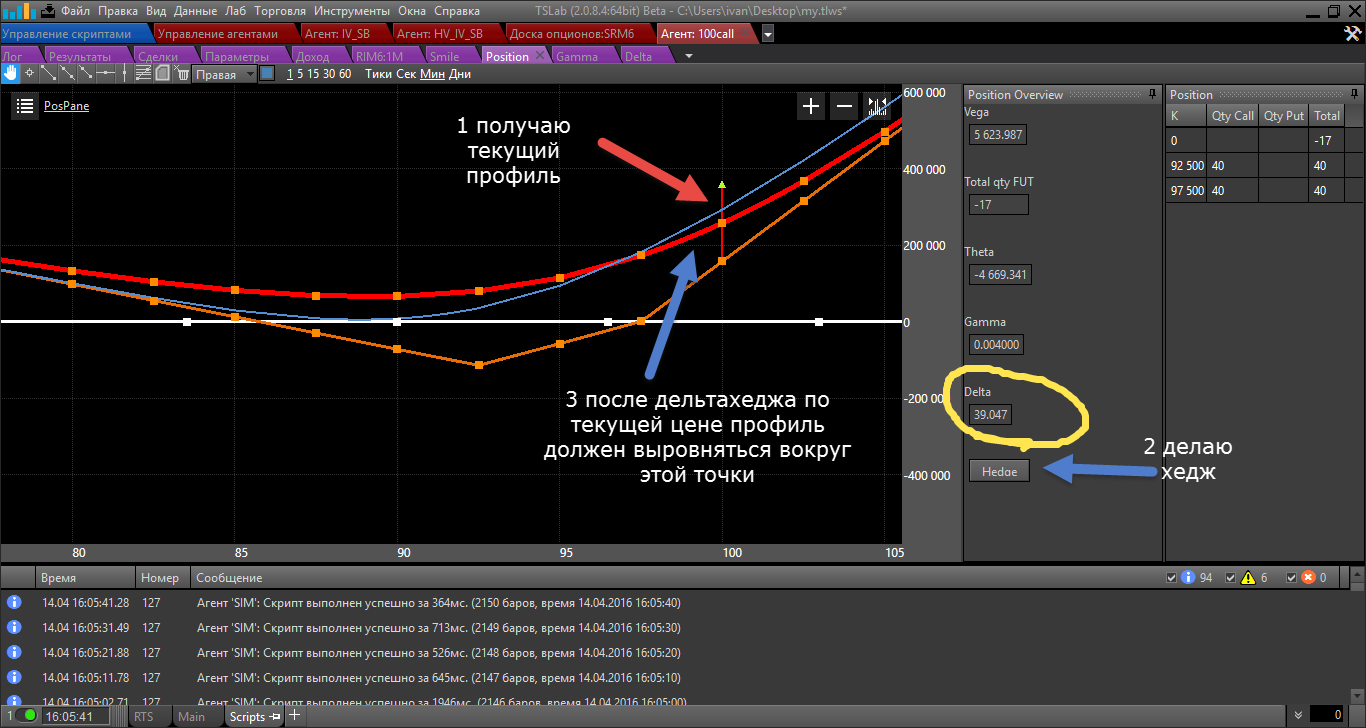1366x728 pixels.
Task: Open the Инструменты menu
Action: tap(352, 11)
